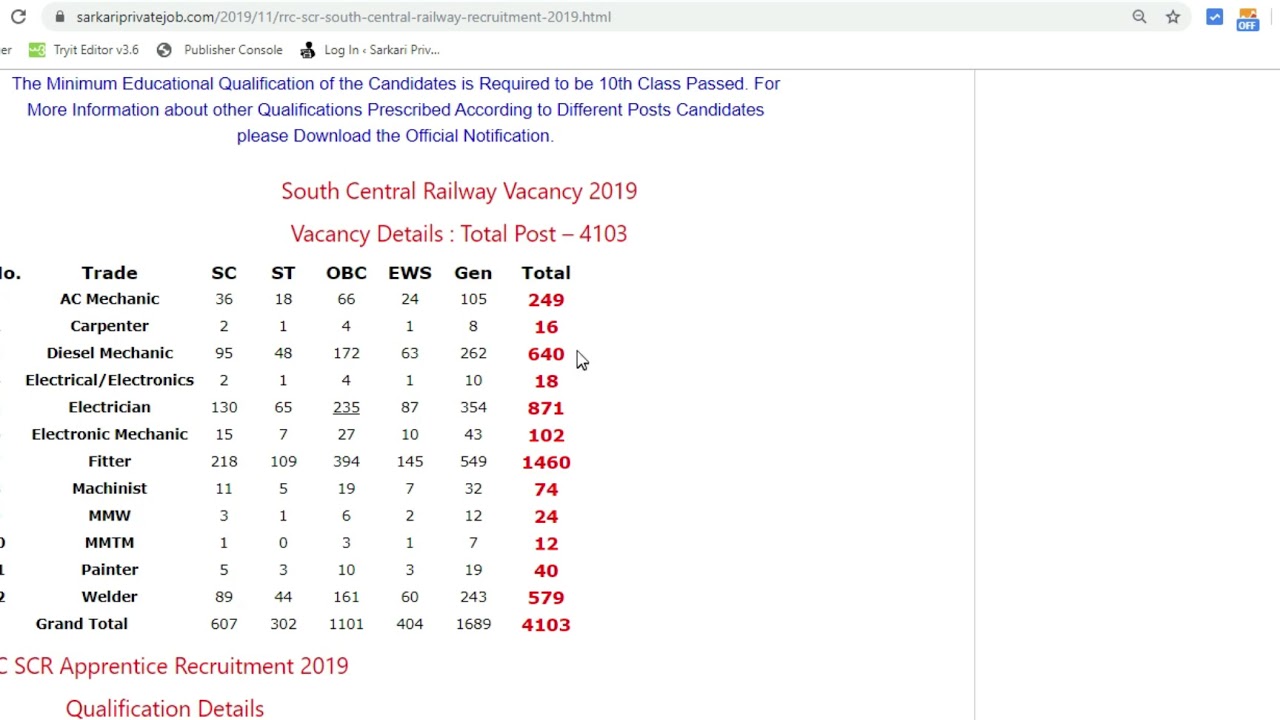Open the Tryit Editor v3.6 bookmark
Screen dimensions: 1280x720
click(x=84, y=50)
